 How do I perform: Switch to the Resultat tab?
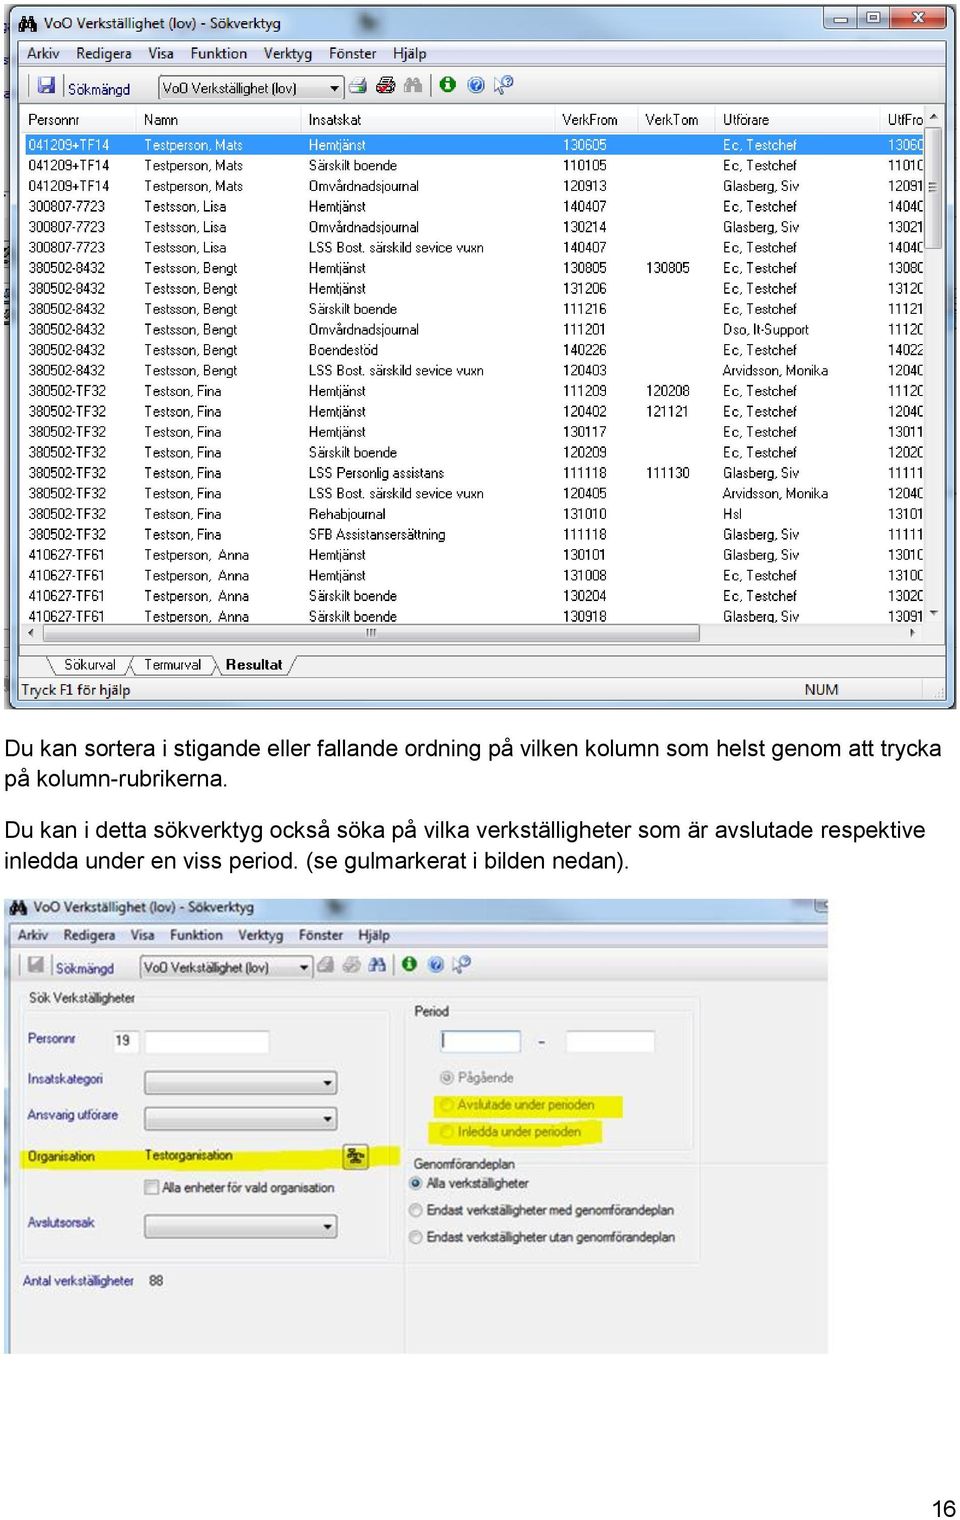(x=254, y=665)
